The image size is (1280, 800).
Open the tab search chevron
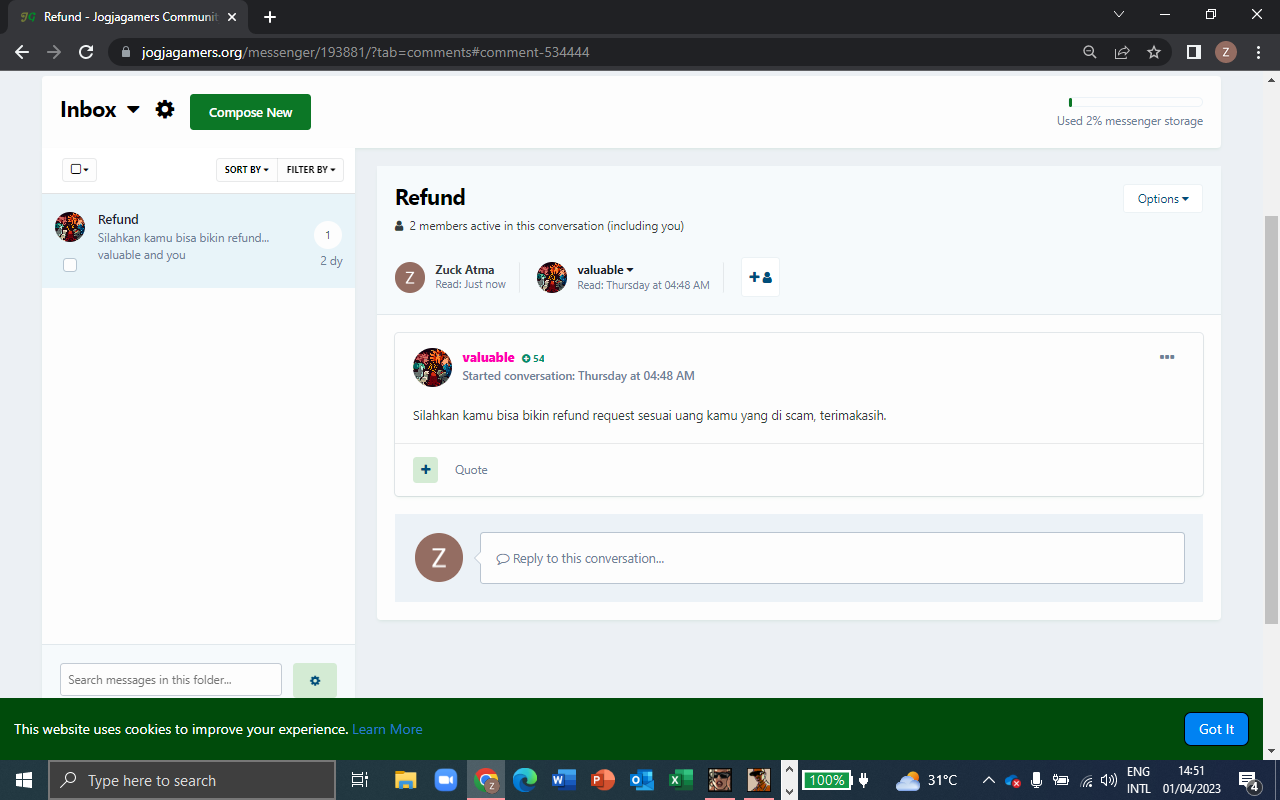point(1119,14)
